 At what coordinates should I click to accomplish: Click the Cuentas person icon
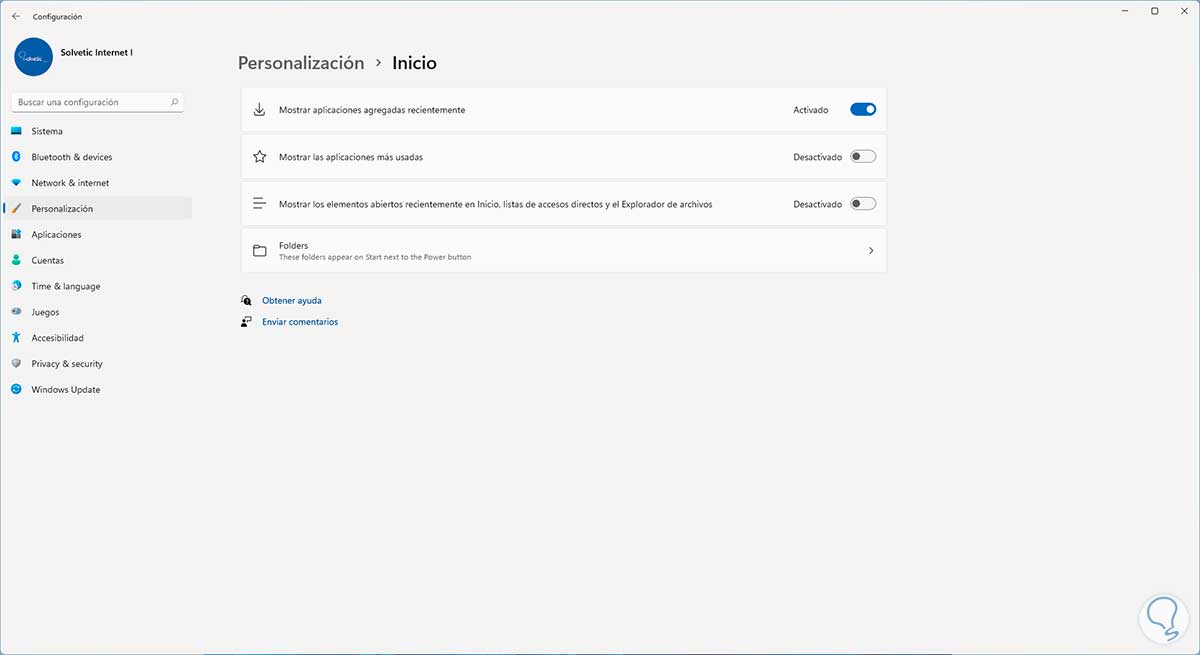click(x=16, y=260)
